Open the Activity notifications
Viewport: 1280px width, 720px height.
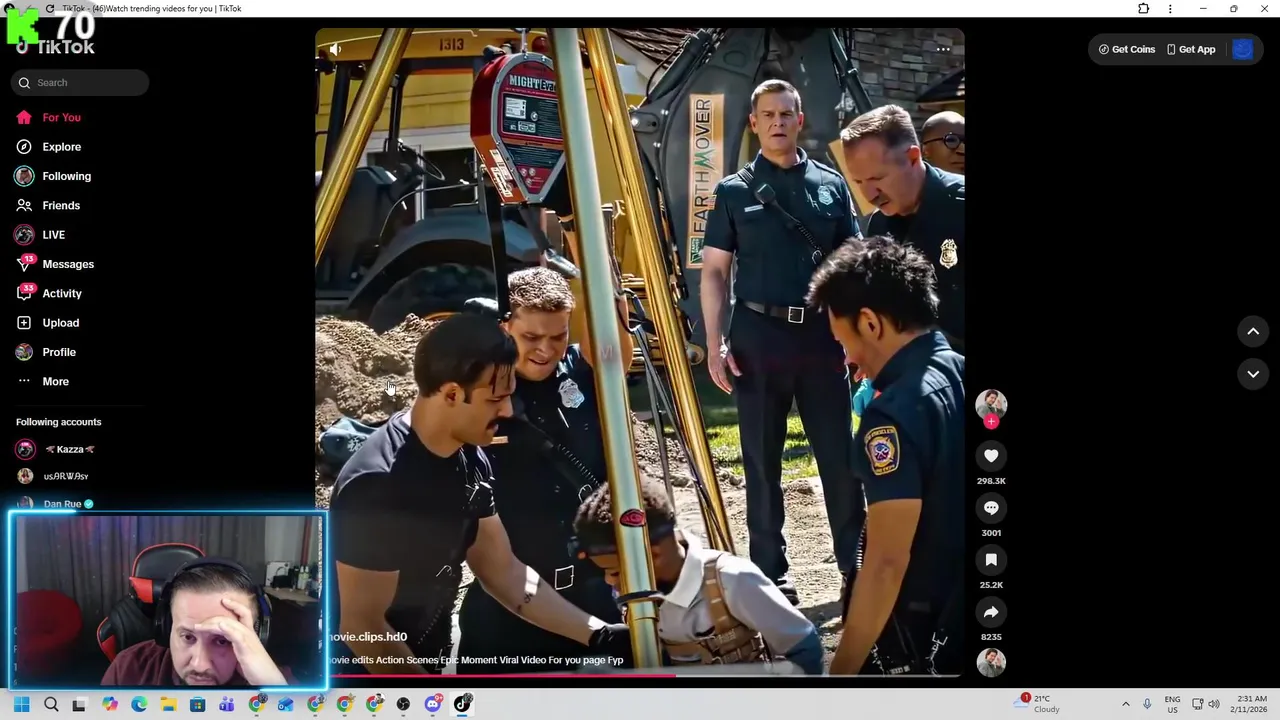tap(49, 293)
